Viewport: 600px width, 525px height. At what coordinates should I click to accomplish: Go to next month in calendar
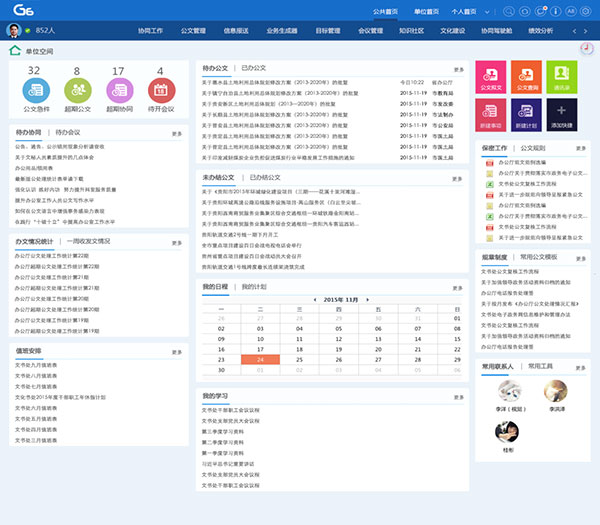tap(367, 300)
